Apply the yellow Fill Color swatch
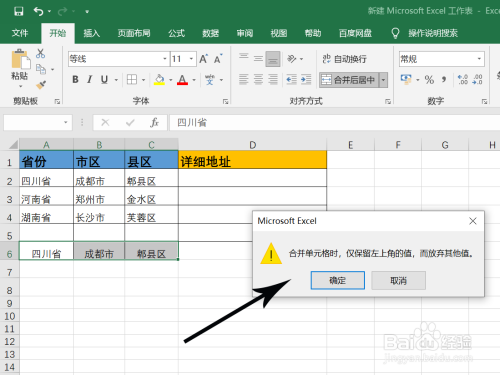This screenshot has width=500, height=375. [159, 79]
